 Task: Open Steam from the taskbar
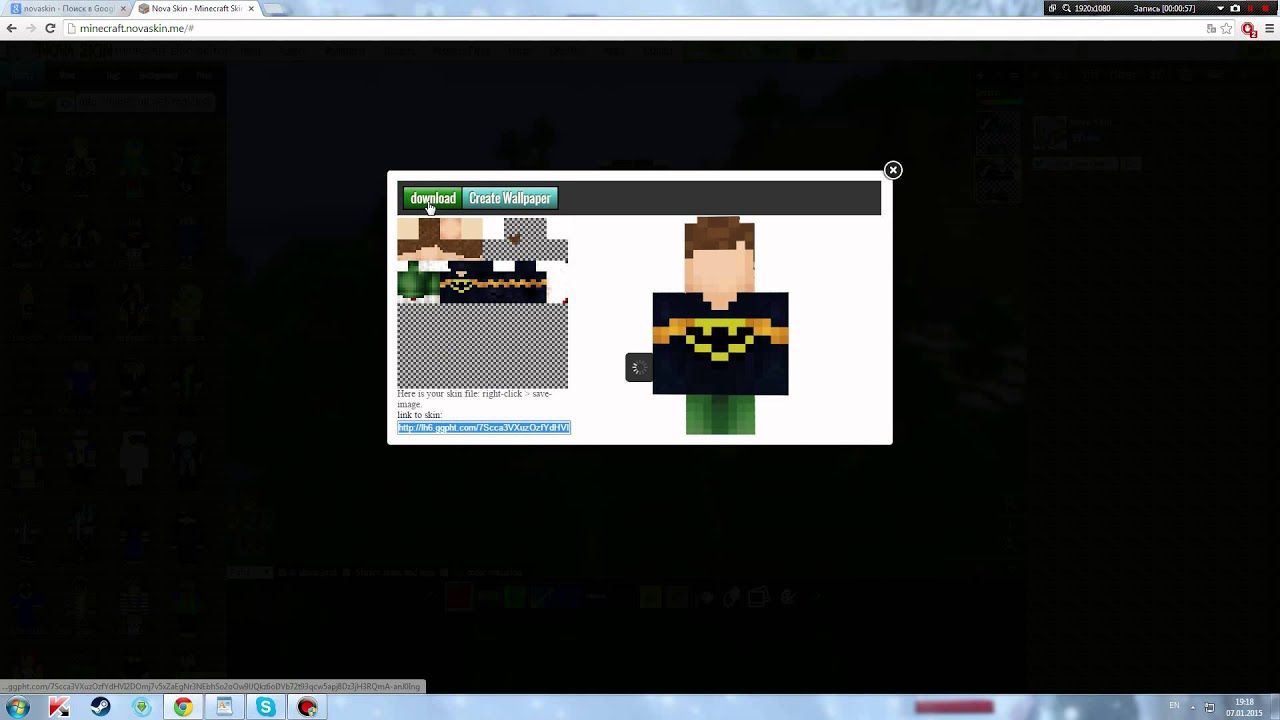coord(100,707)
